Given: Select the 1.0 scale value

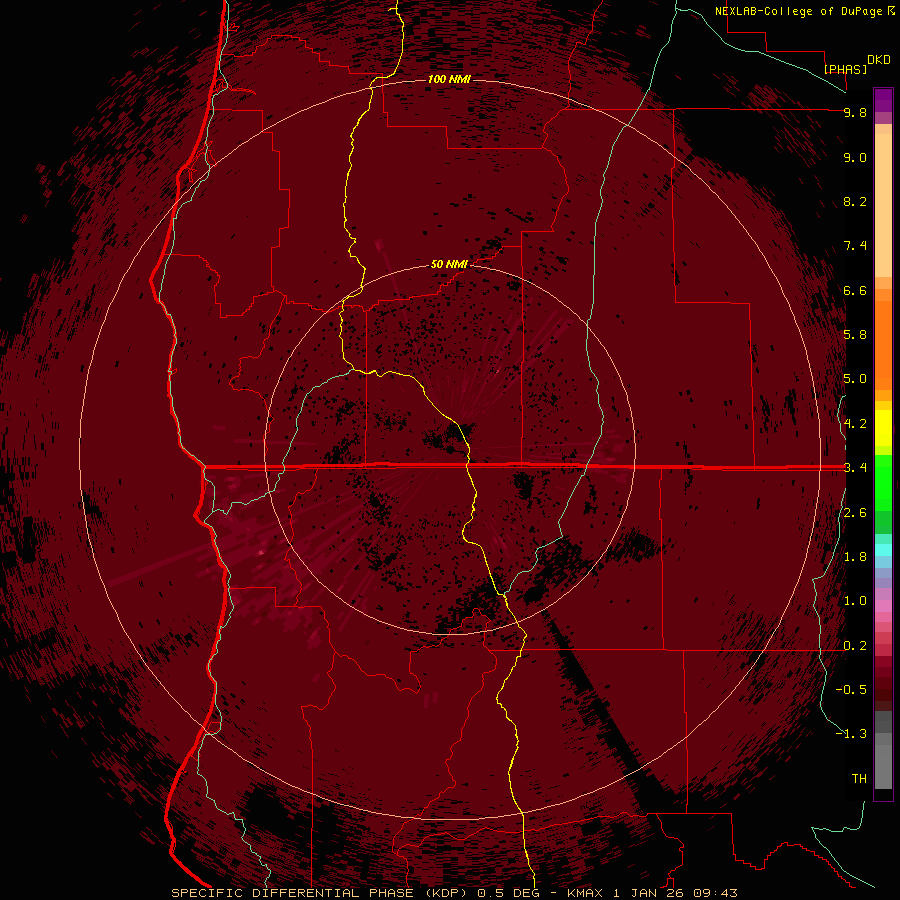Looking at the screenshot, I should pos(855,601).
